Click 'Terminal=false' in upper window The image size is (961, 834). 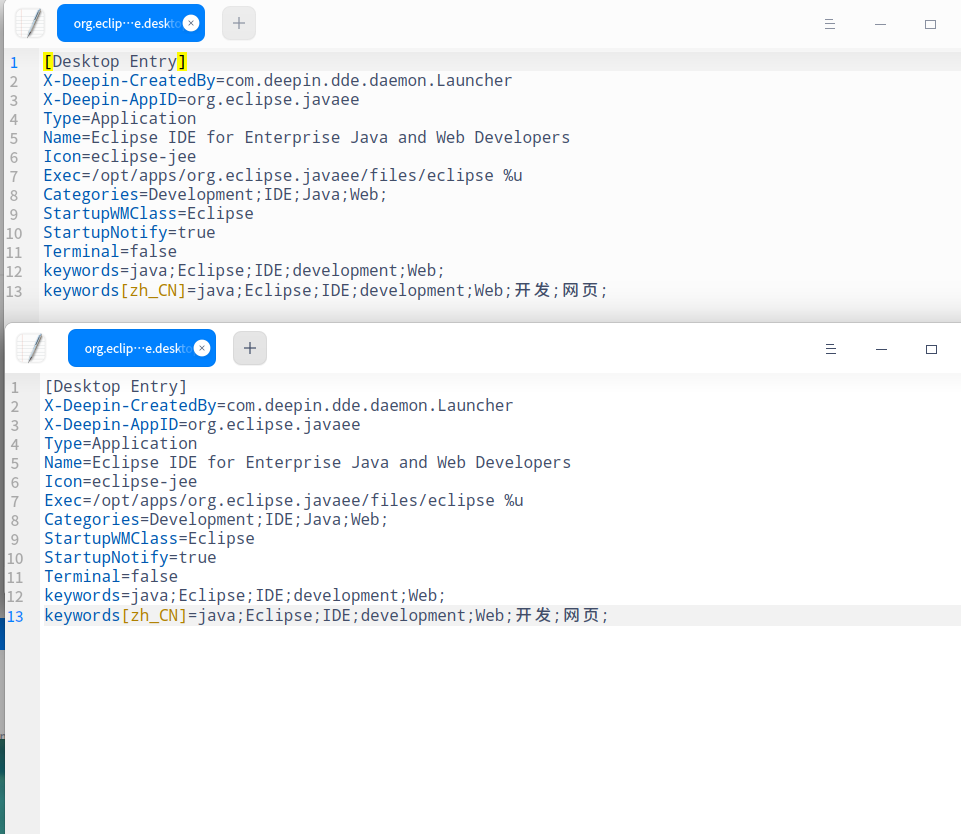(x=110, y=251)
